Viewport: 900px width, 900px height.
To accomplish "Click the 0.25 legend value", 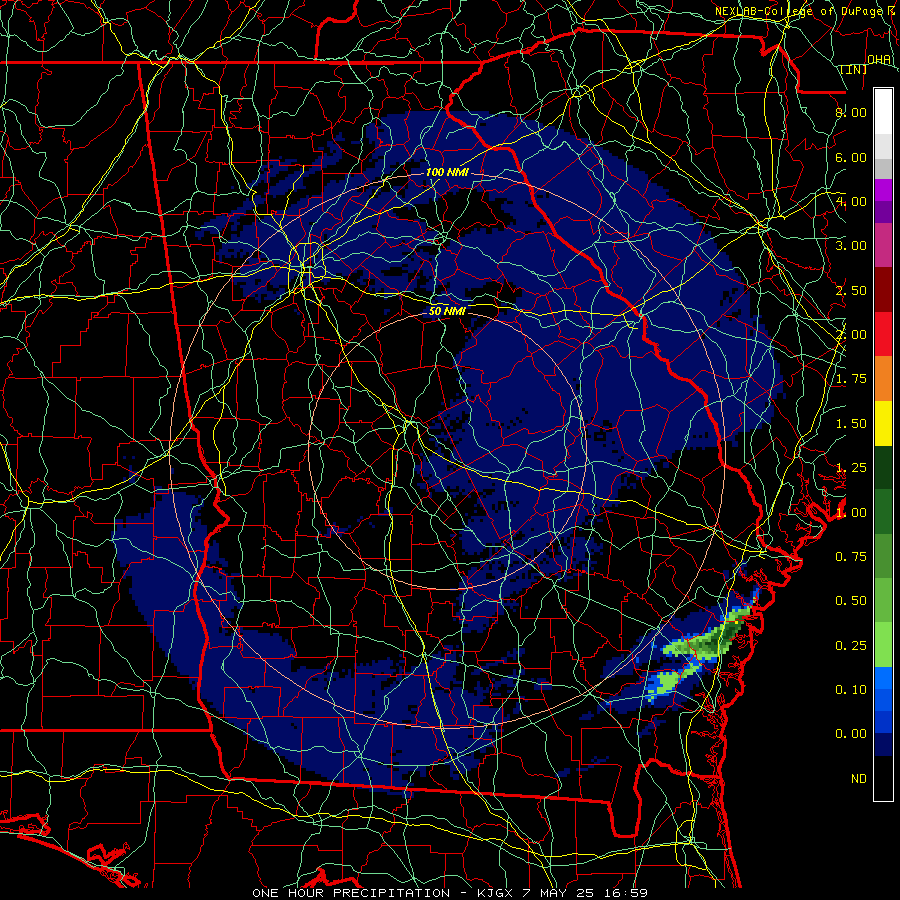I will coord(851,646).
